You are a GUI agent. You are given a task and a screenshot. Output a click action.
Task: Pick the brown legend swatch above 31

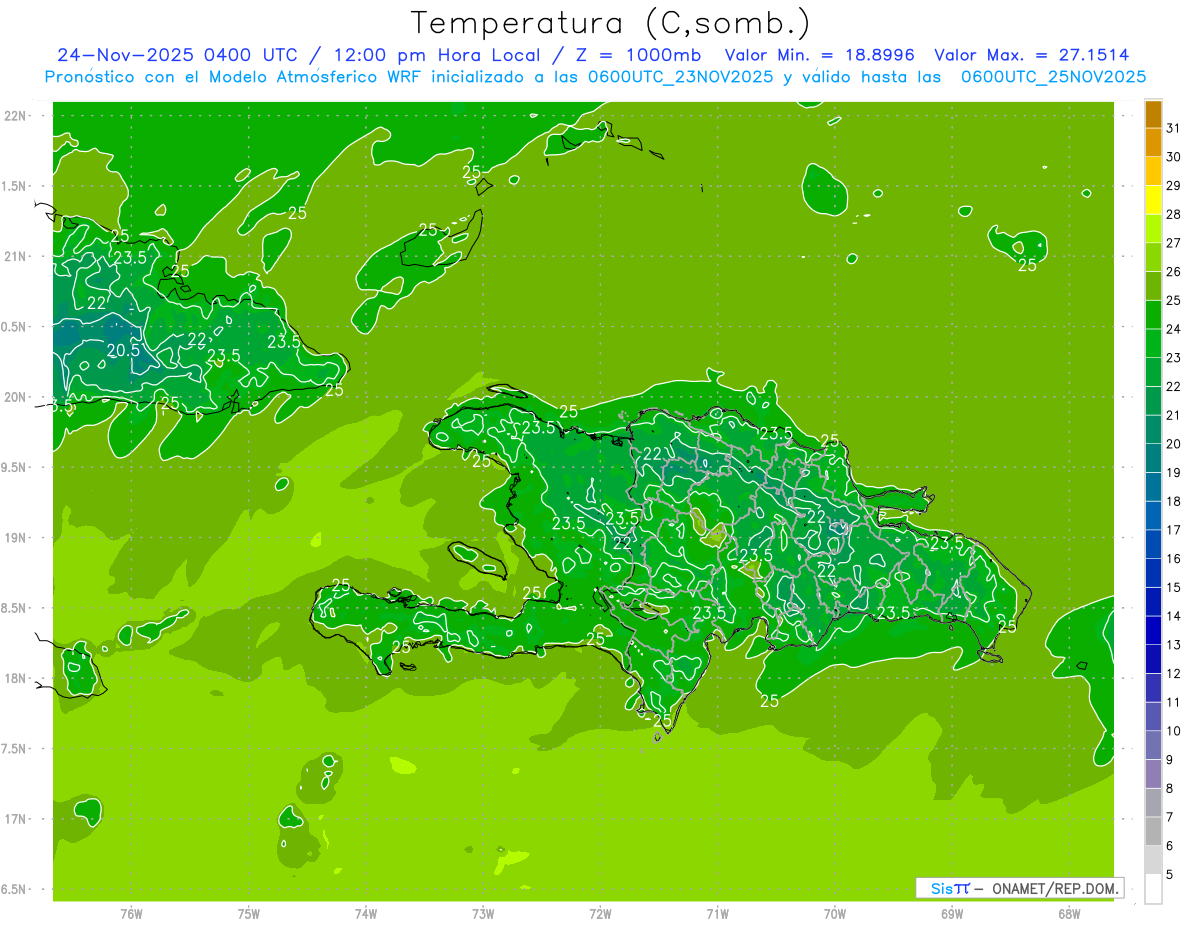point(1153,114)
